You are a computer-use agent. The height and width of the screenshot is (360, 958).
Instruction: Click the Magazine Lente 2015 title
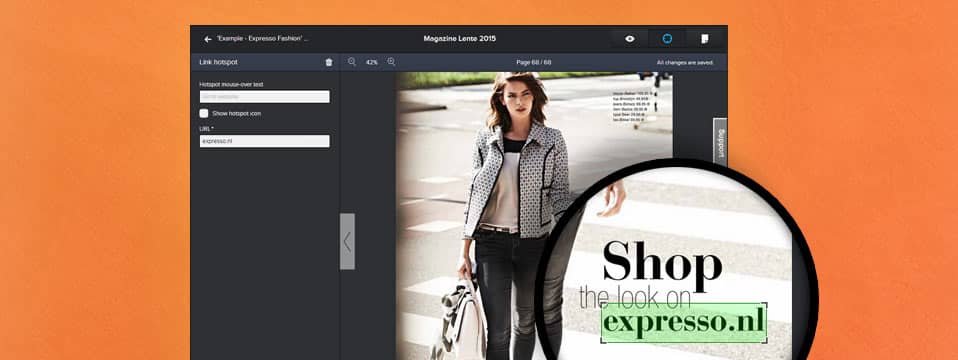click(x=459, y=39)
